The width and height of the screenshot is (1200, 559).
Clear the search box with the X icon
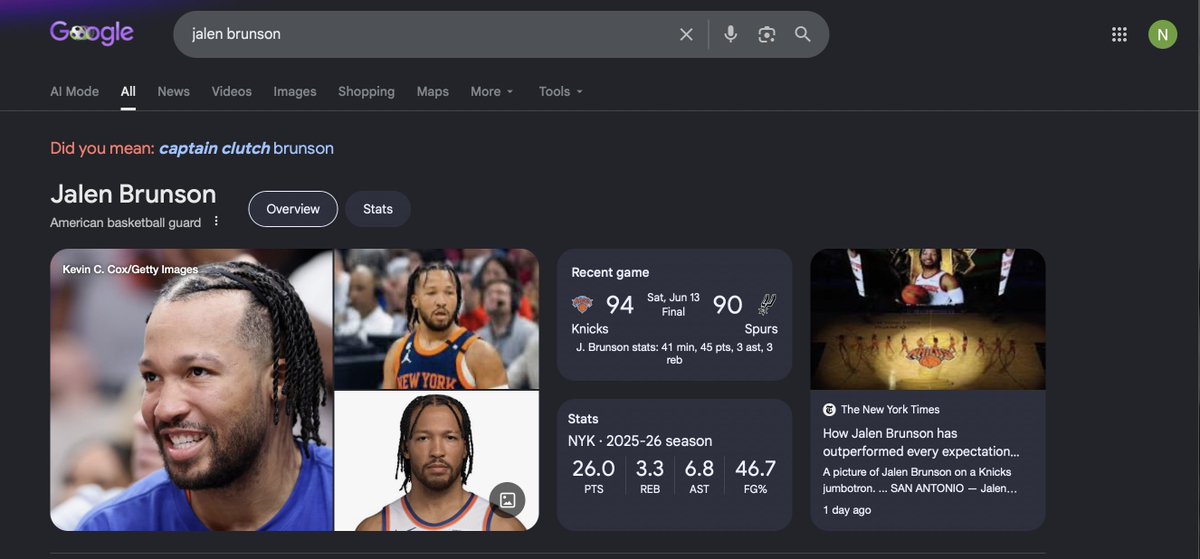pos(686,34)
